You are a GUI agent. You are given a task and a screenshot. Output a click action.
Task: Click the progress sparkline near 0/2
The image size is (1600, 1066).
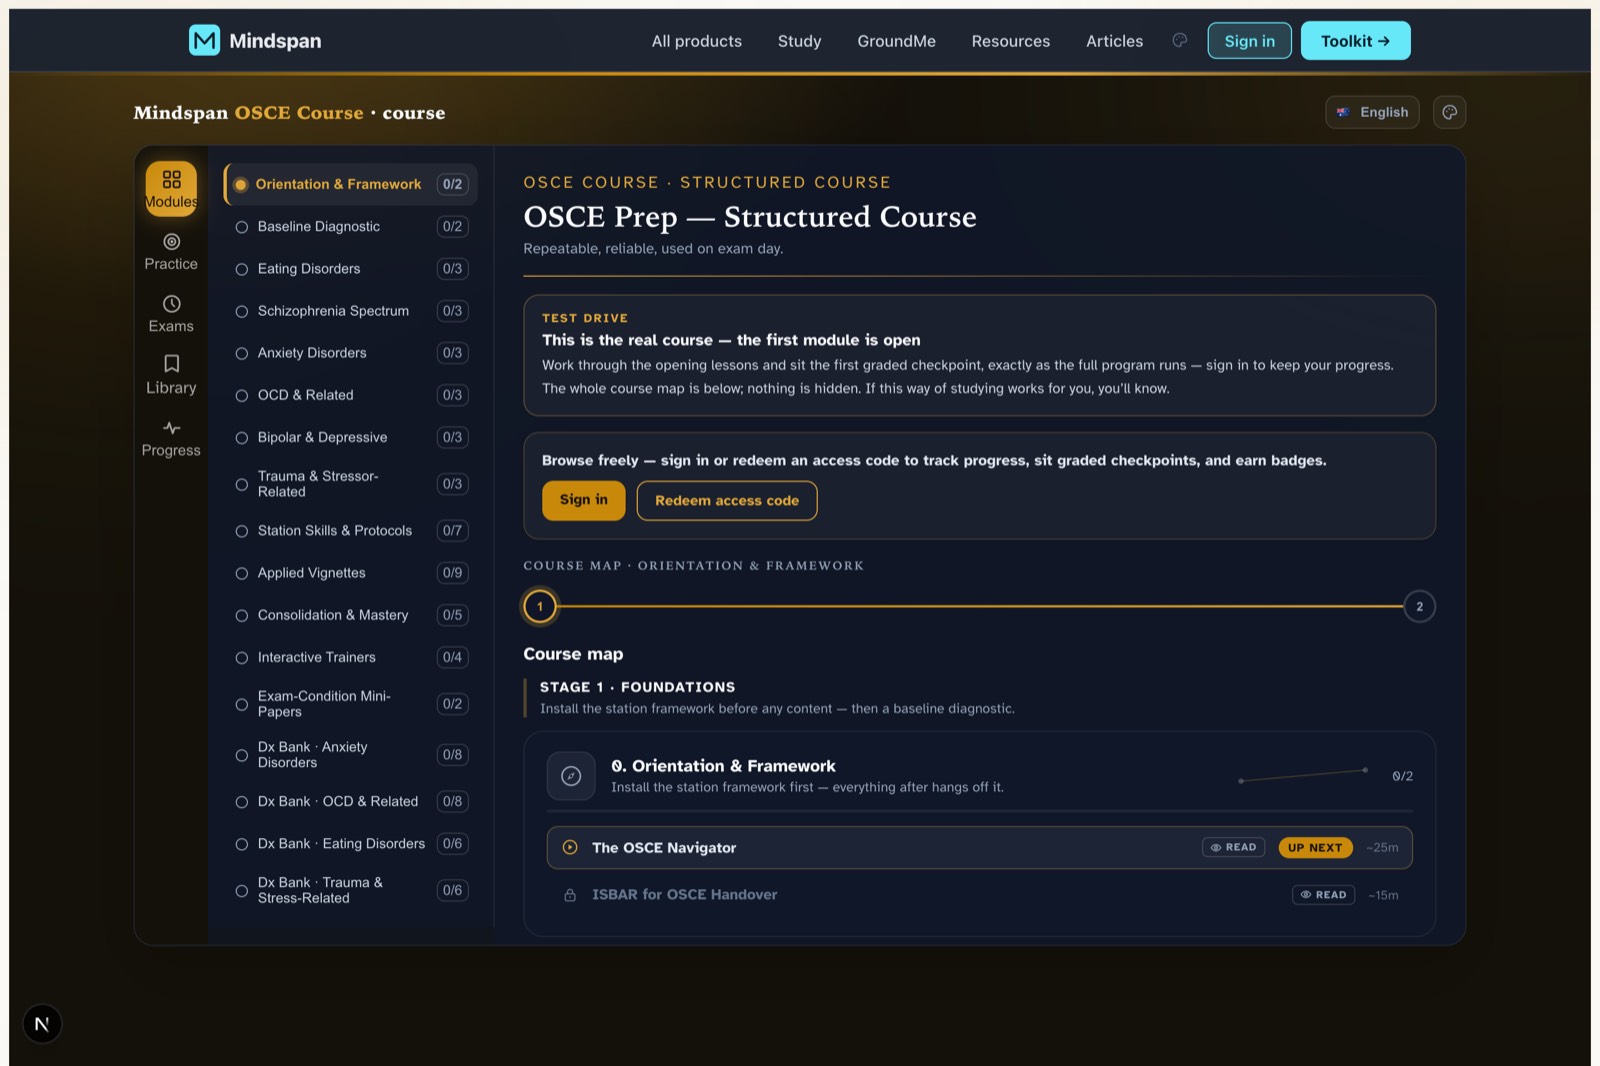[x=1303, y=775]
